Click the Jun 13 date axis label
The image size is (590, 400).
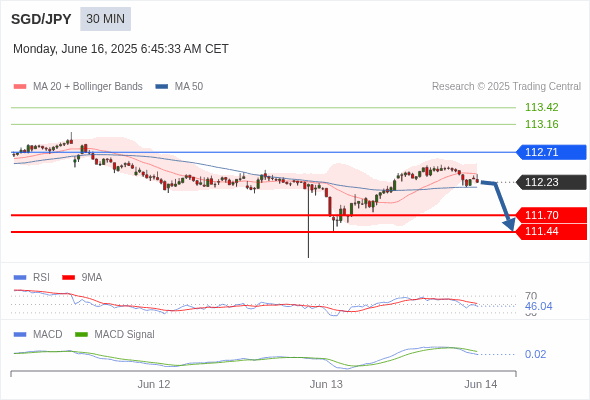pyautogui.click(x=326, y=385)
